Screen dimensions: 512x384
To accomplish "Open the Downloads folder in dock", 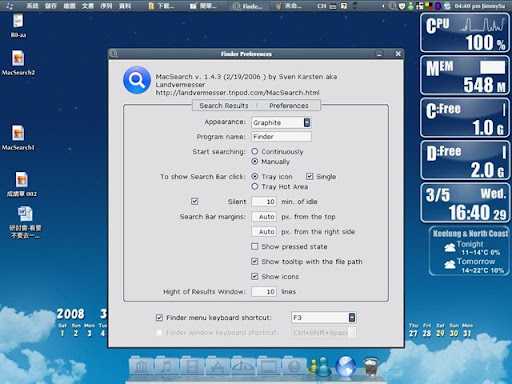I will tap(294, 366).
